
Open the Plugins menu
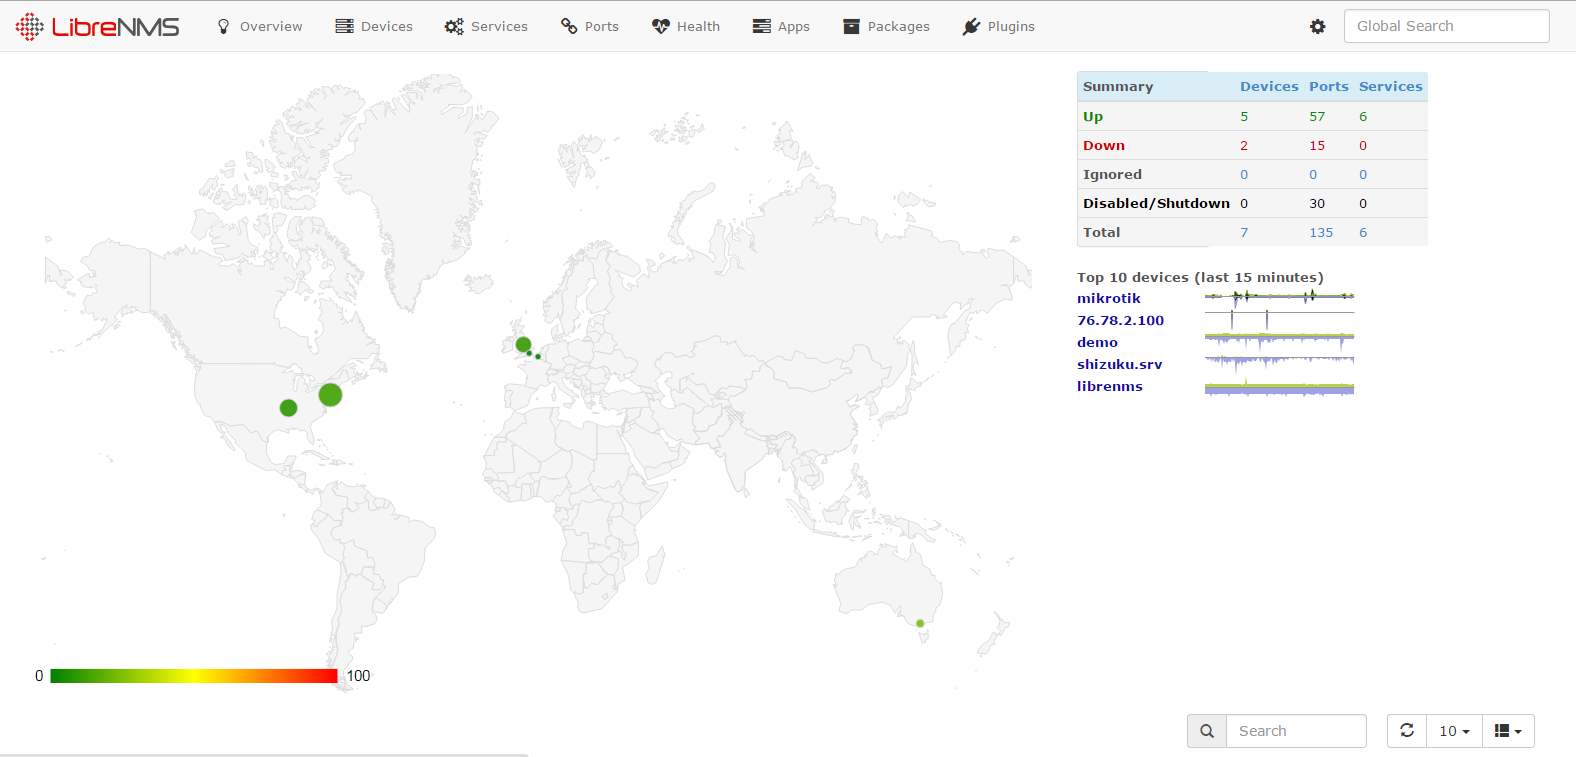pyautogui.click(x=998, y=26)
